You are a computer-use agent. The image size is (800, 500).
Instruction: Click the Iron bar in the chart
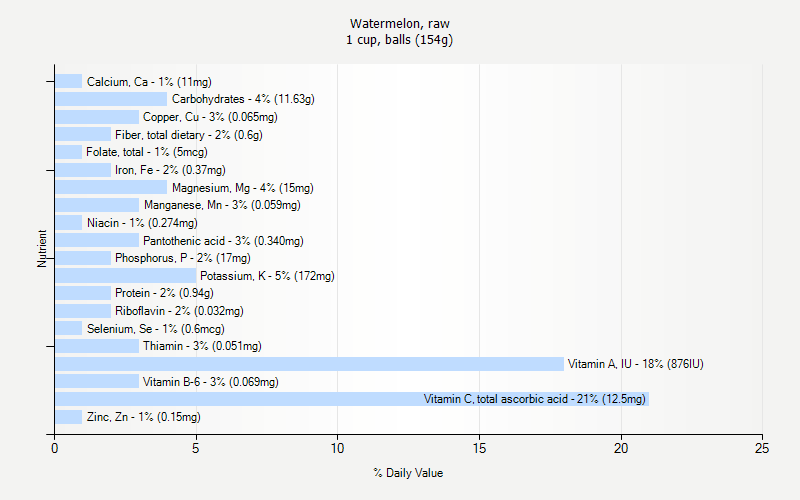point(83,170)
